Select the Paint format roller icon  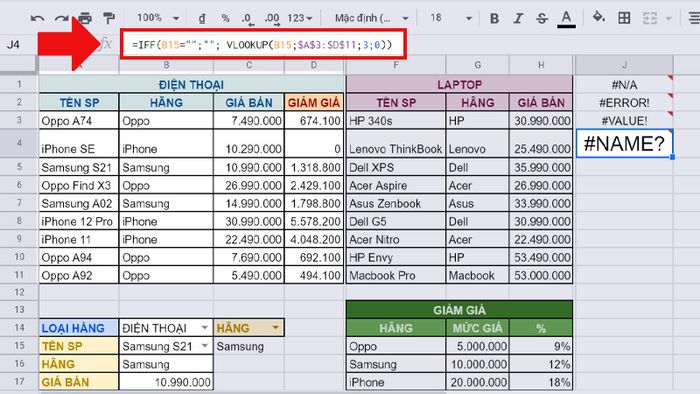click(108, 18)
